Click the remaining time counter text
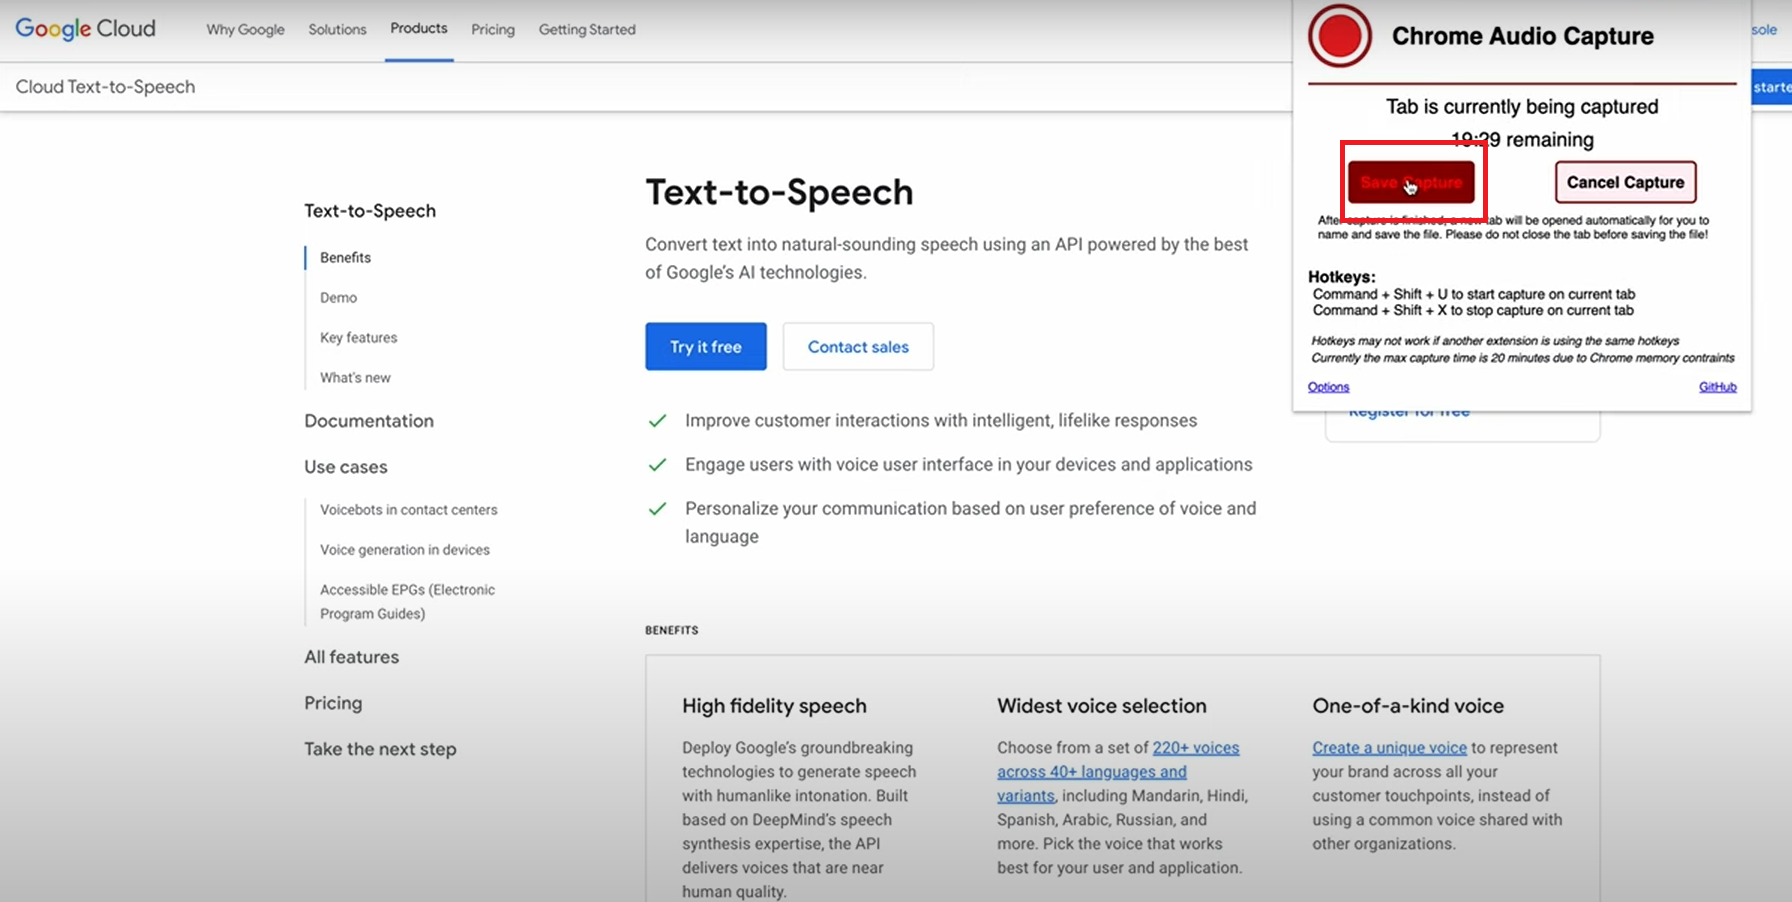 tap(1521, 140)
